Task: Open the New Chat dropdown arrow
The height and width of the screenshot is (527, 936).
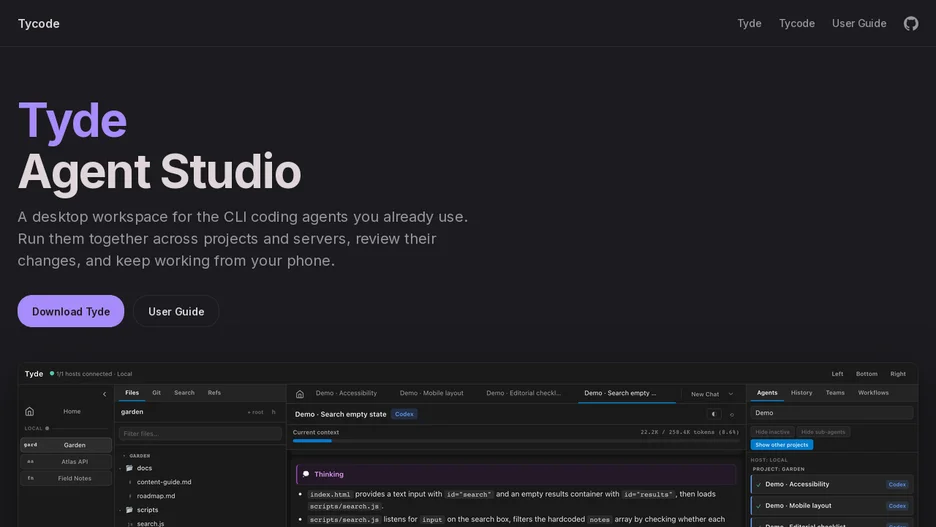Action: tap(731, 394)
